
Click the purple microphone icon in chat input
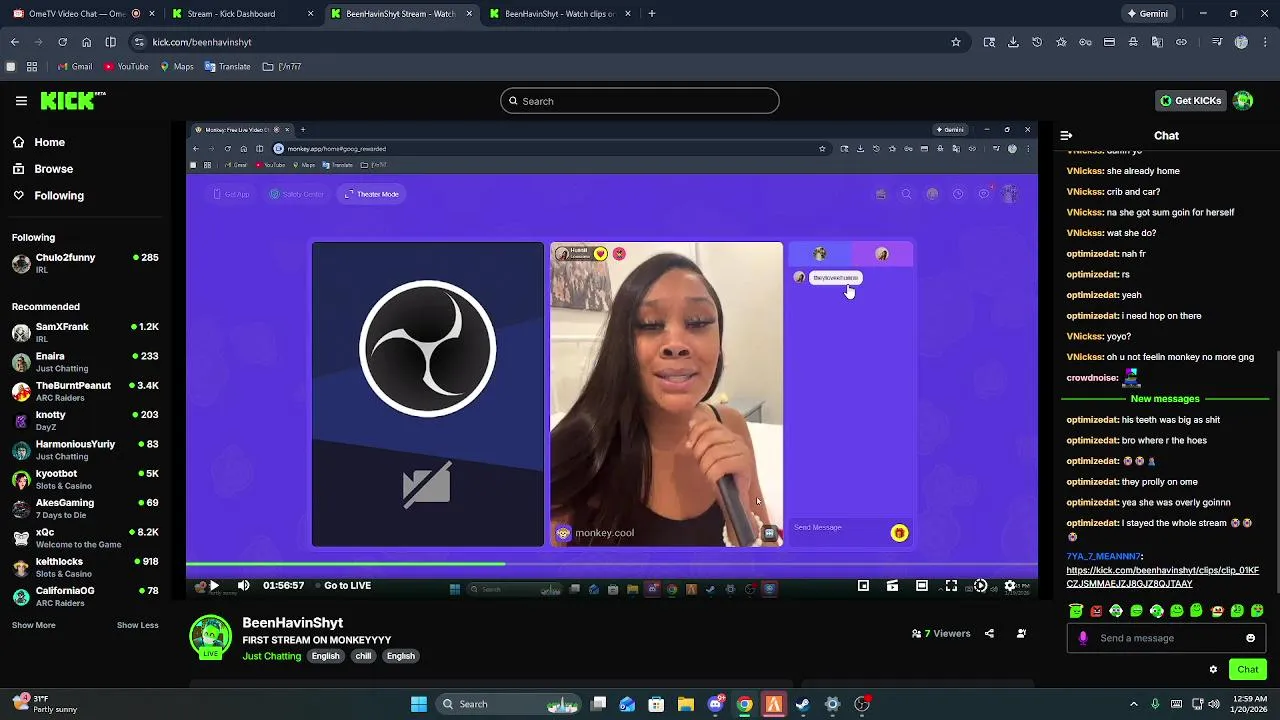1083,638
